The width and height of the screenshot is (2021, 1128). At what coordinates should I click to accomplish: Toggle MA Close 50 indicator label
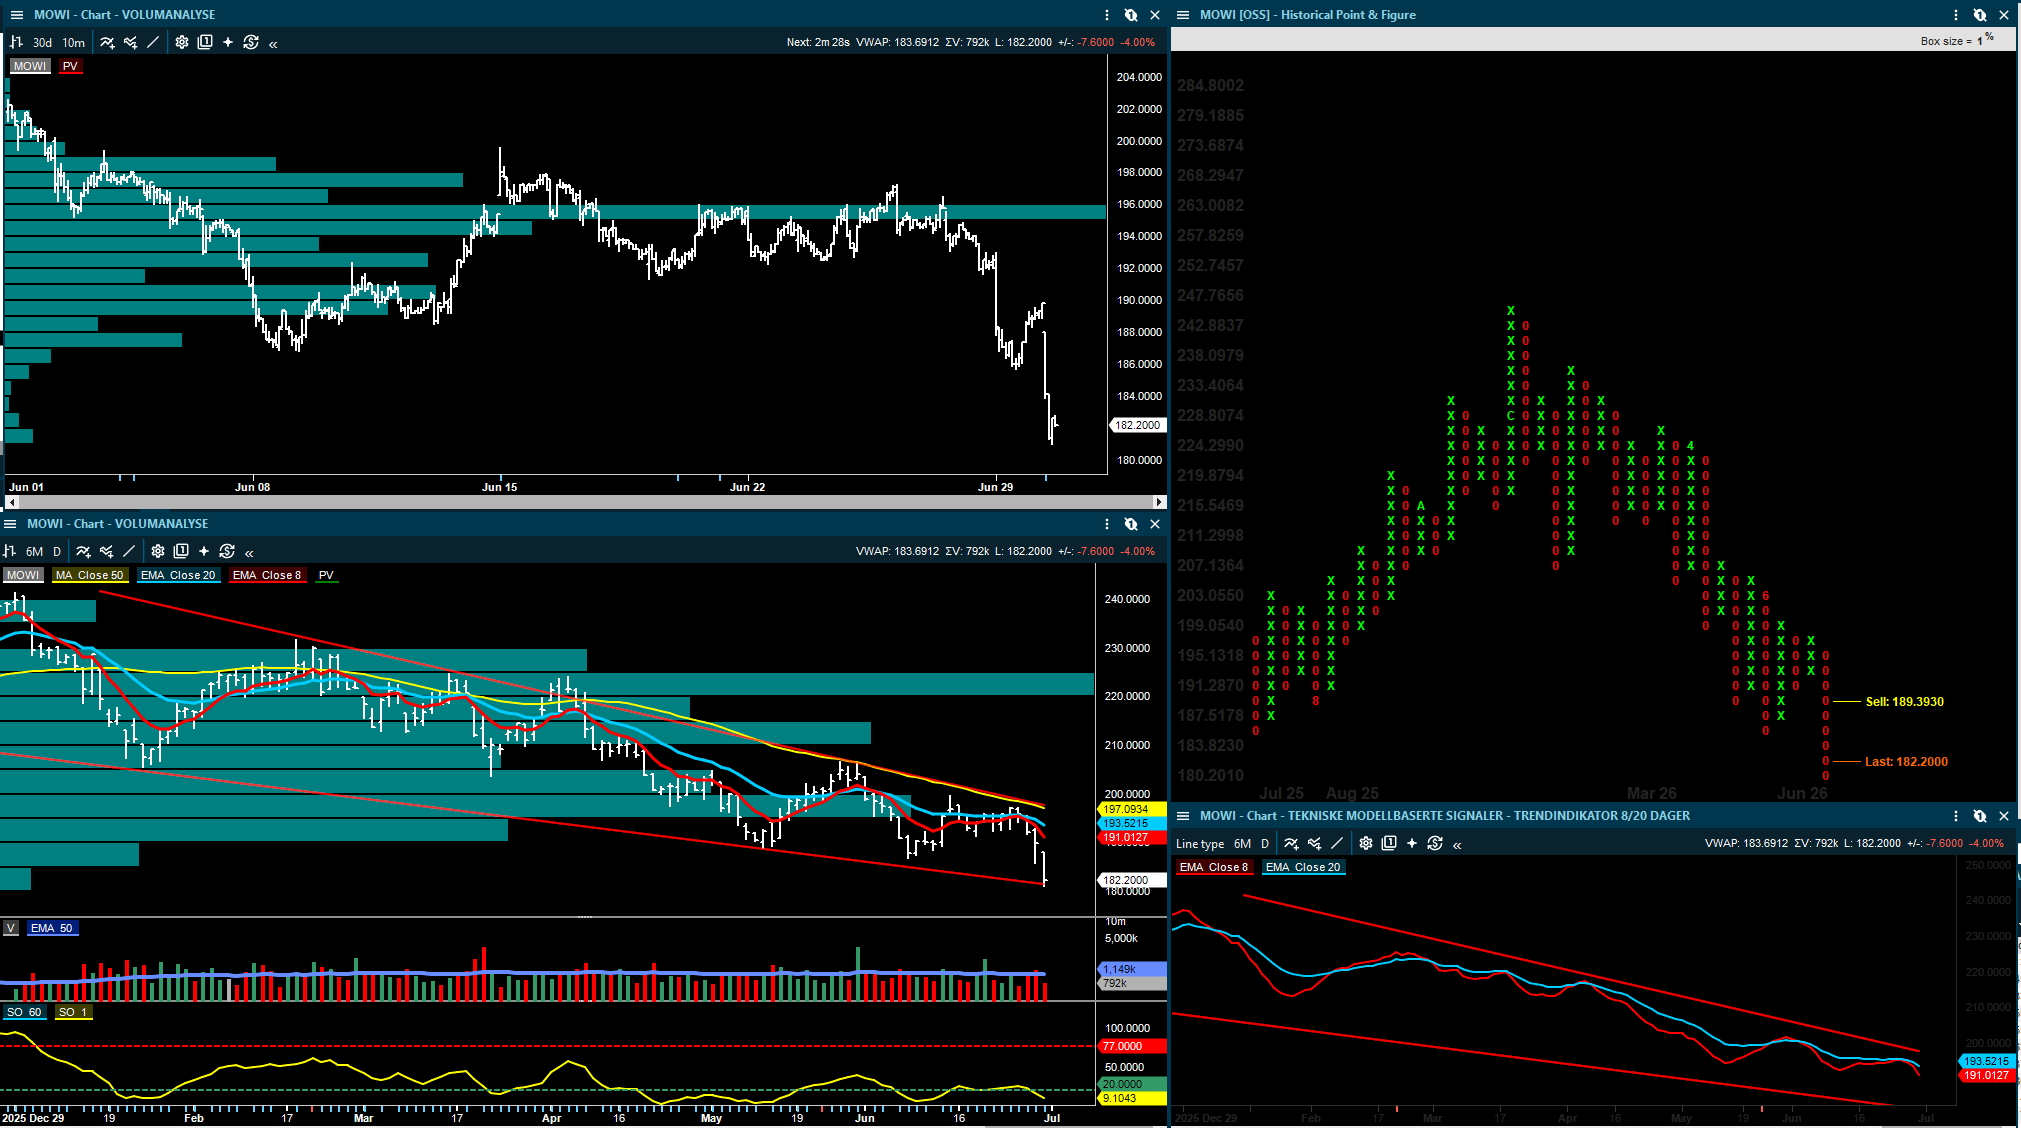(x=89, y=575)
